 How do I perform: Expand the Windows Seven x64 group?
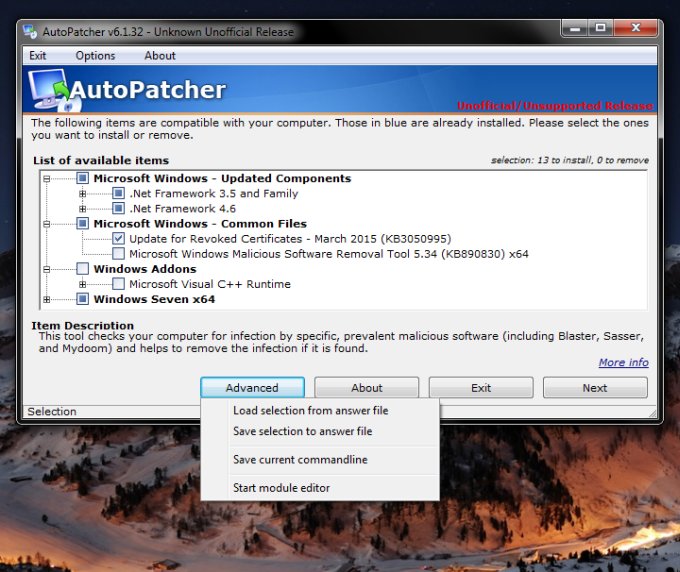click(47, 299)
